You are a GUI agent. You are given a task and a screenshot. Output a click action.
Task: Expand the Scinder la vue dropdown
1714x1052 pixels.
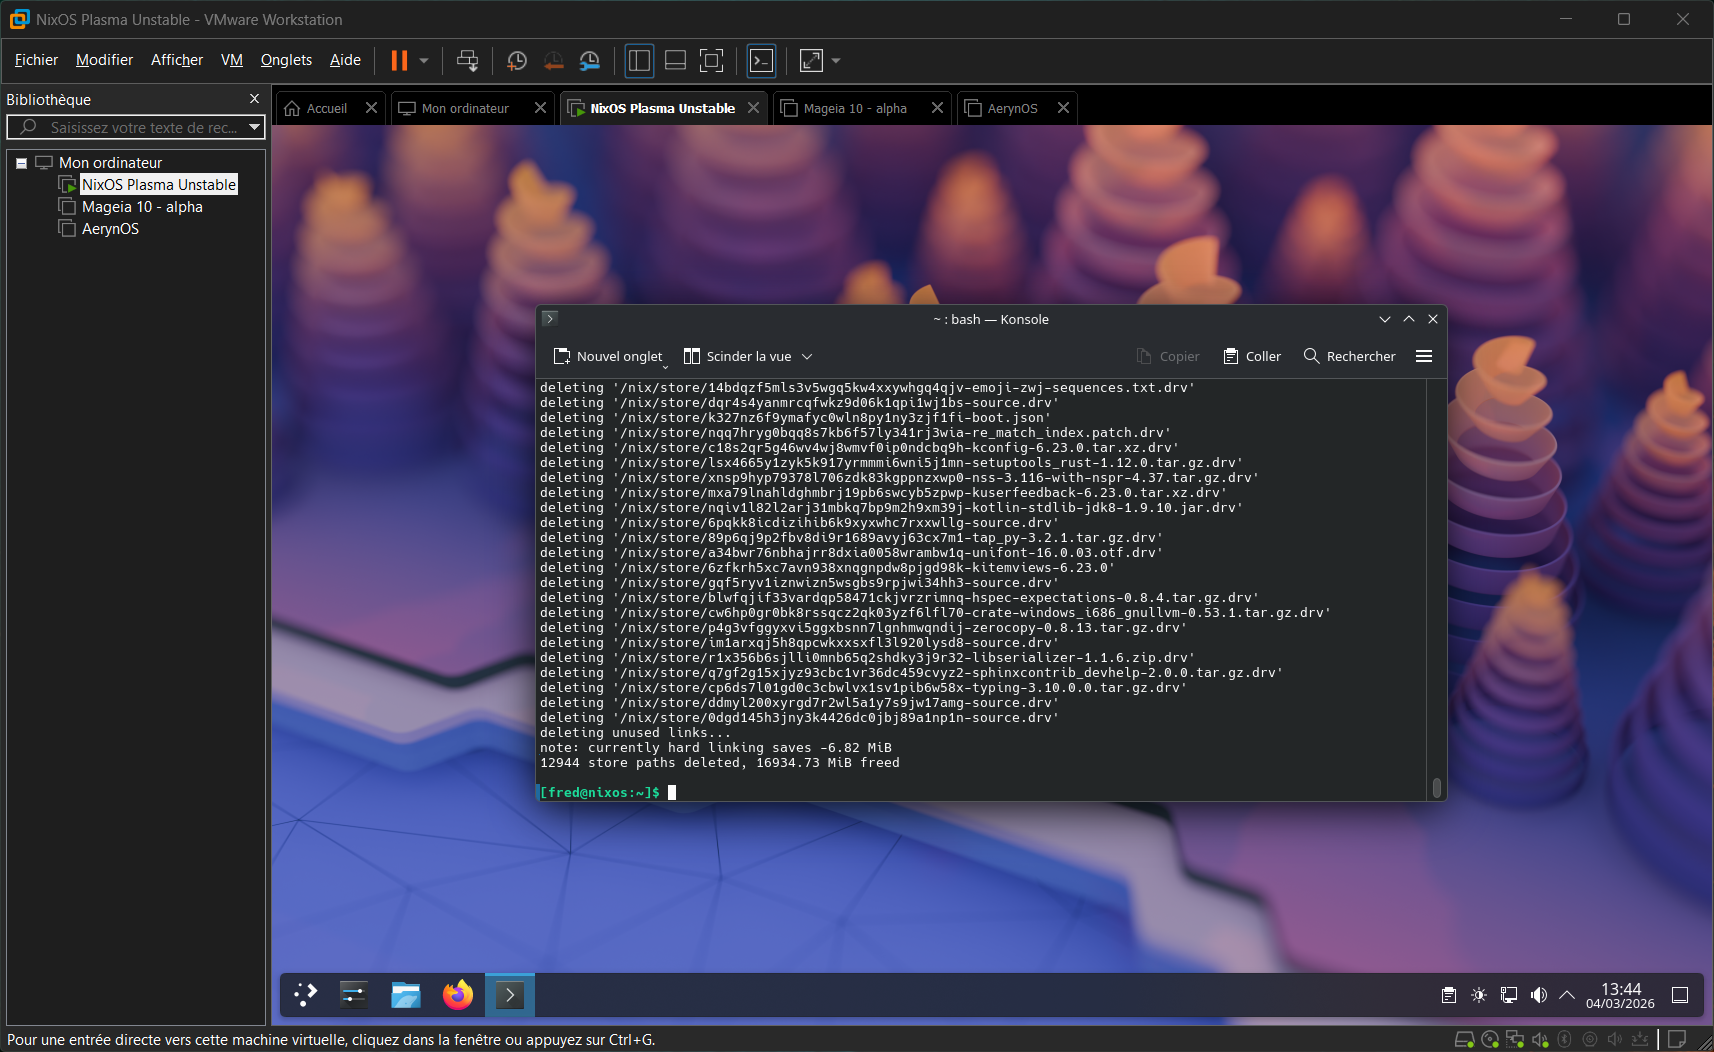coord(807,357)
